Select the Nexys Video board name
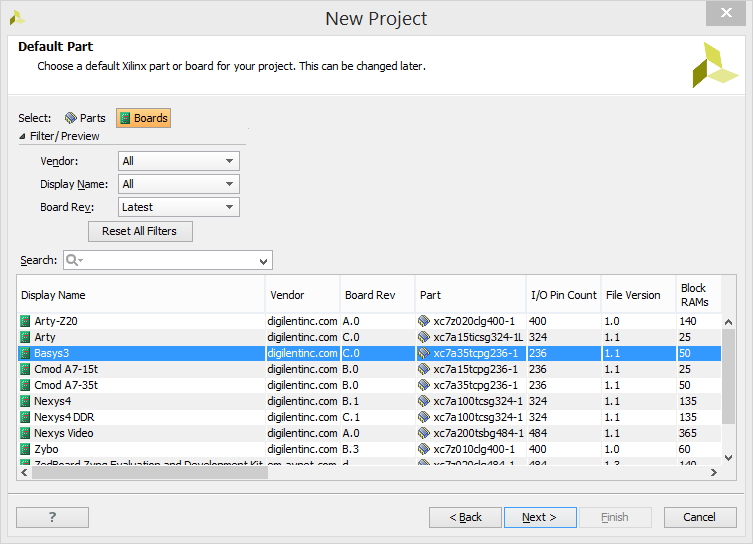Viewport: 753px width, 544px height. pos(64,433)
